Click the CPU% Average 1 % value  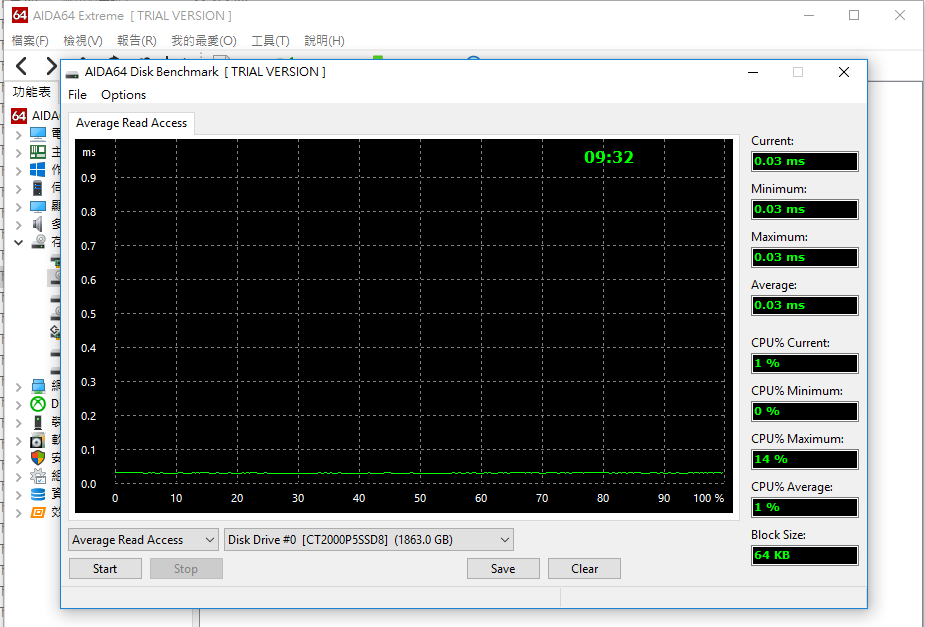coord(805,507)
